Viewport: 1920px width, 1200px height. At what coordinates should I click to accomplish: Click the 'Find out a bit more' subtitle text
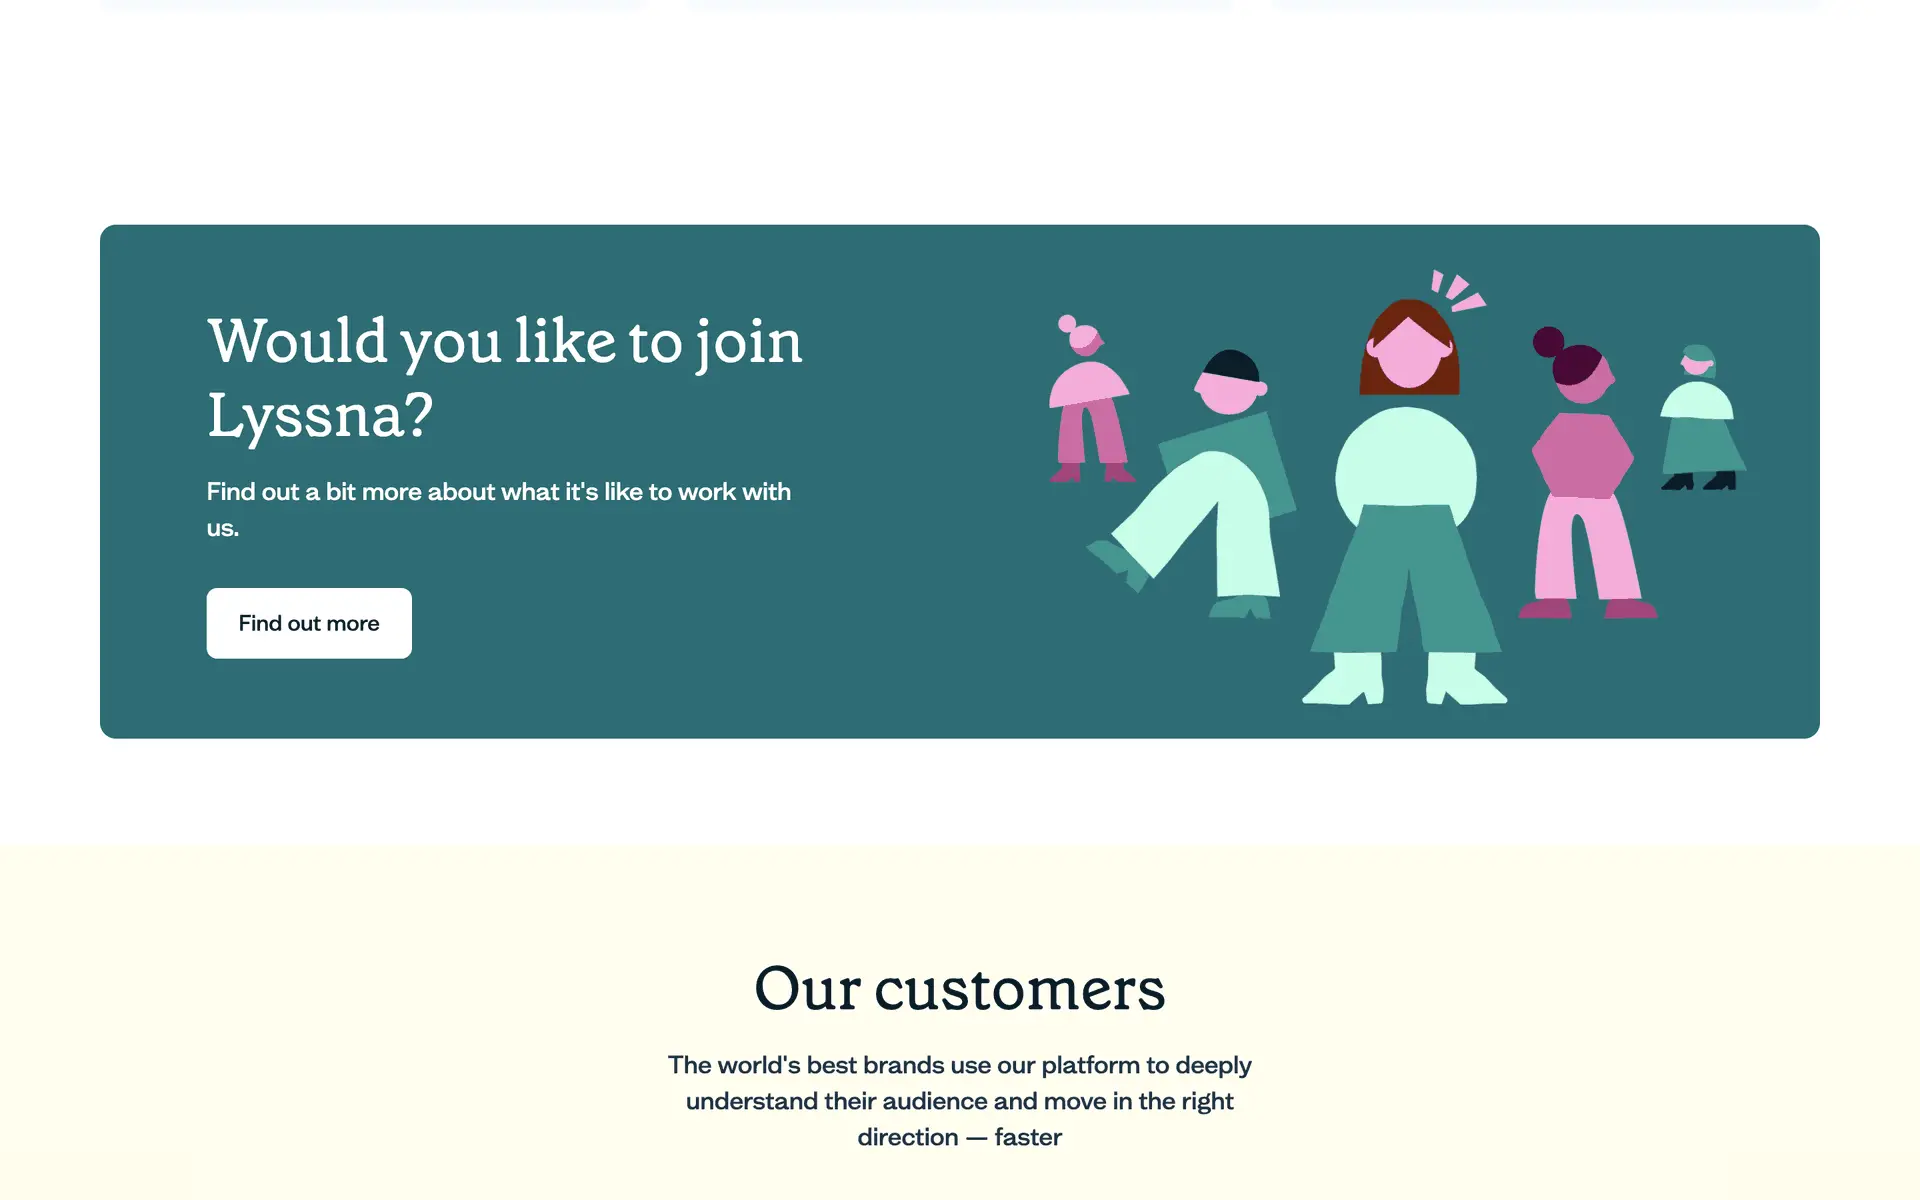tap(499, 509)
